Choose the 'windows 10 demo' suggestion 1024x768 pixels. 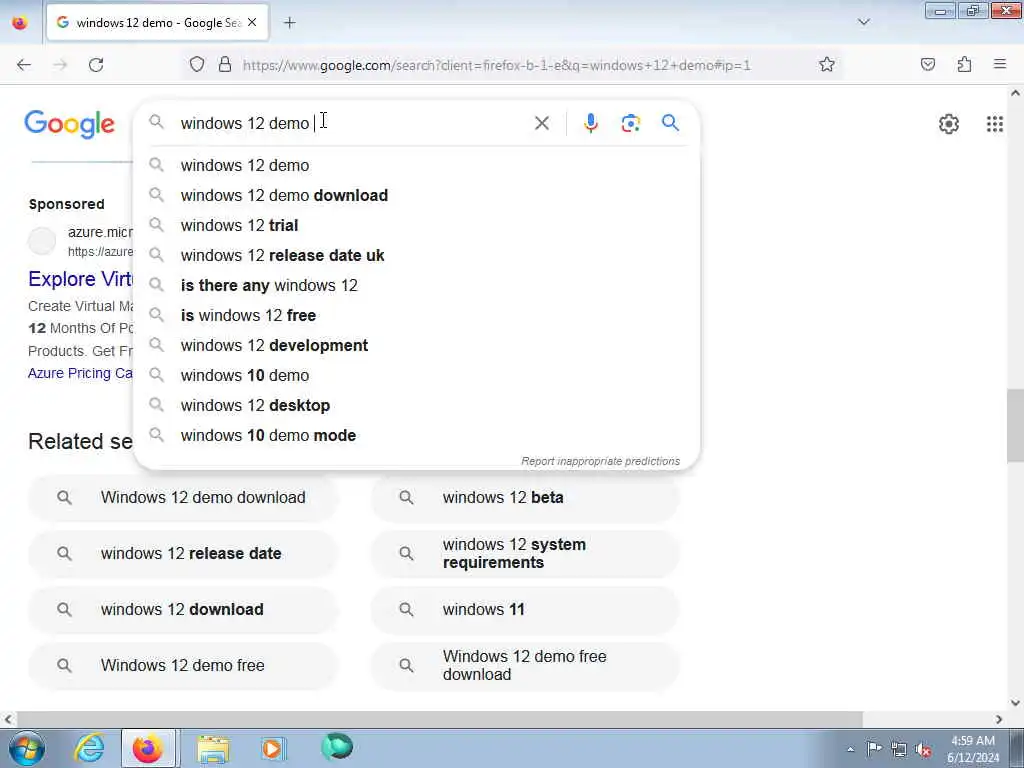[x=417, y=376]
